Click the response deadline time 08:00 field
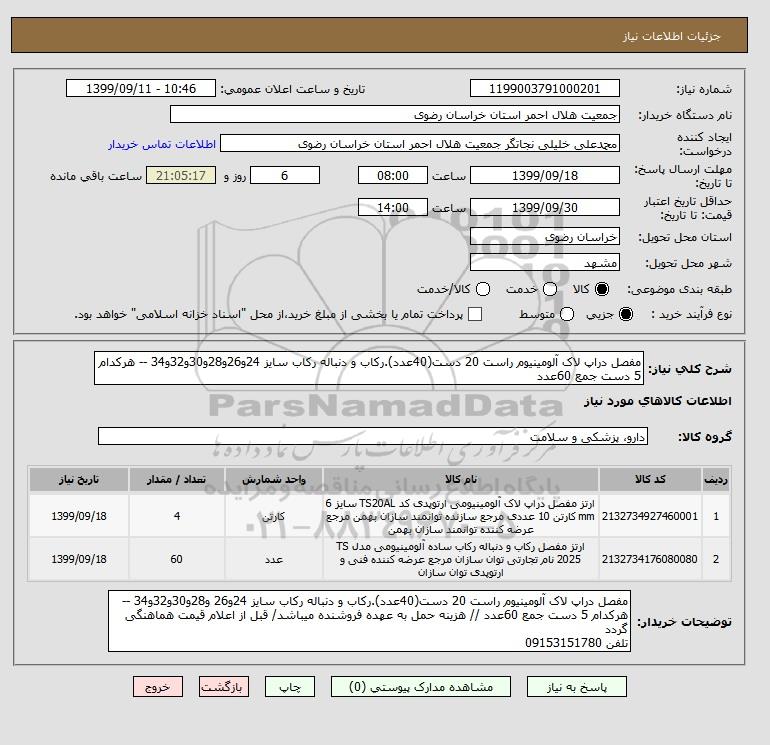The image size is (770, 745). coord(393,175)
